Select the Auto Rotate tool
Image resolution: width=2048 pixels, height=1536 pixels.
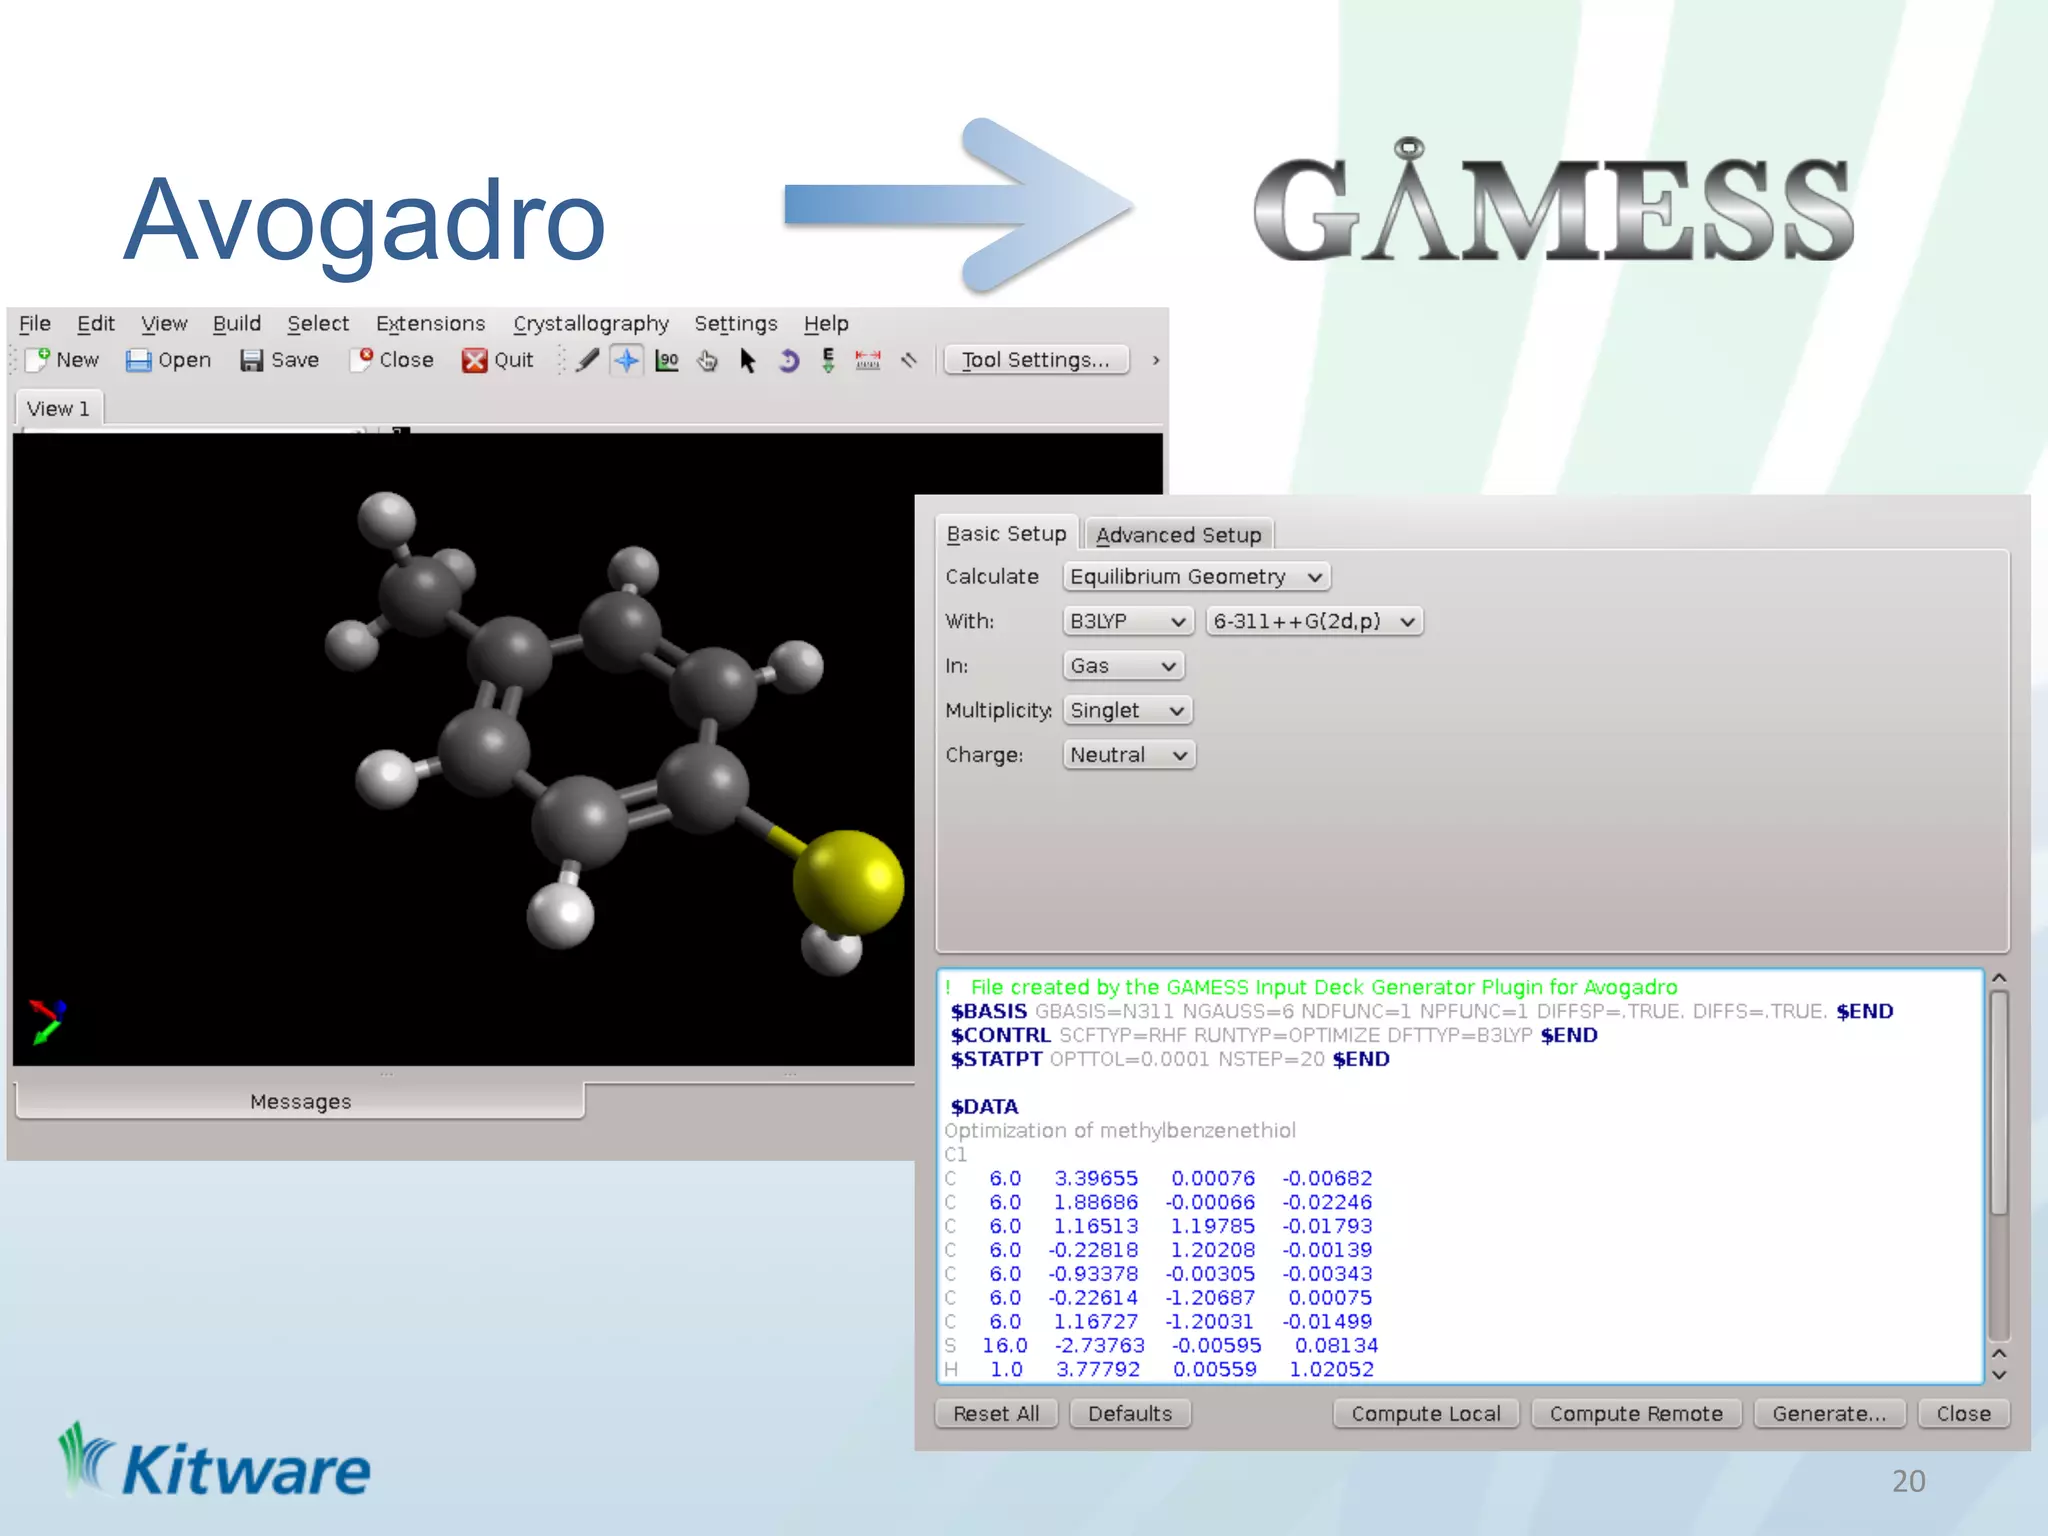788,360
